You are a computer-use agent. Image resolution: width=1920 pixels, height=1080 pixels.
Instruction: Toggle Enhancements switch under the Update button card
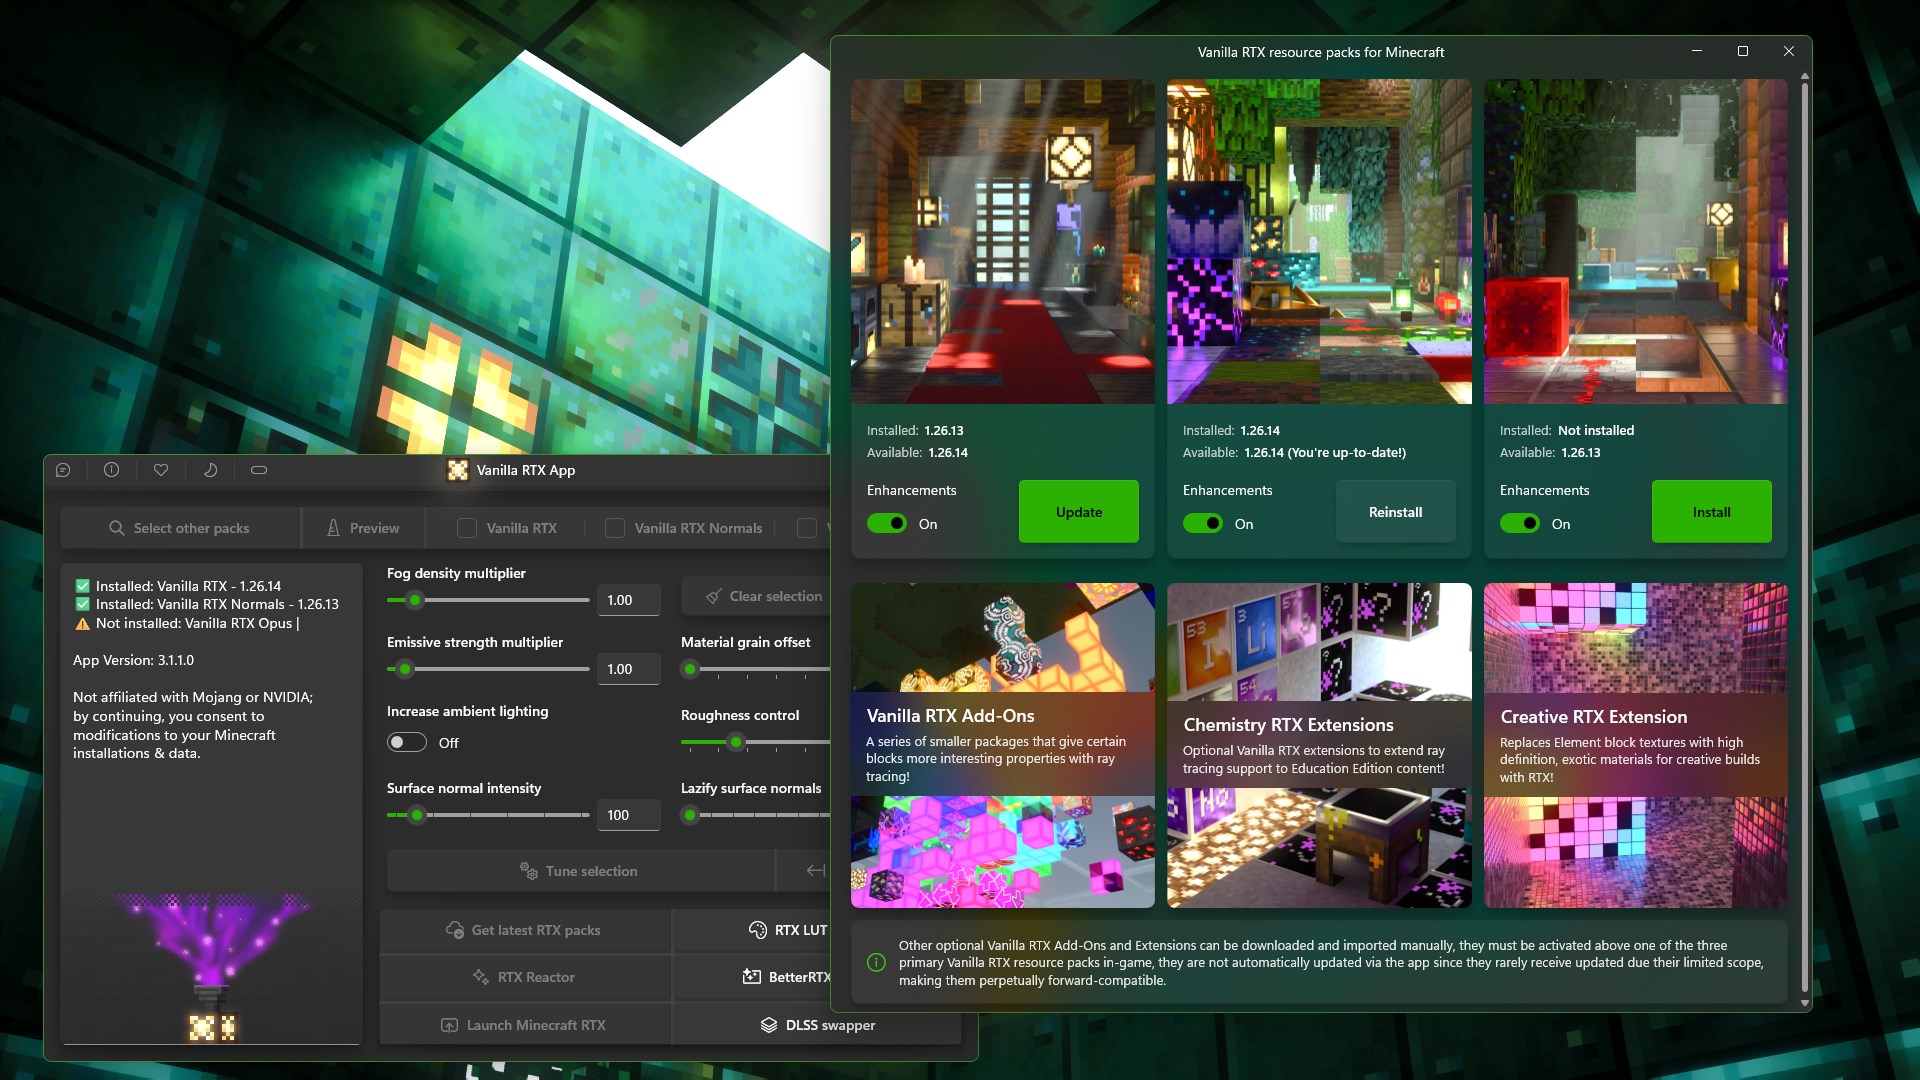click(x=887, y=524)
